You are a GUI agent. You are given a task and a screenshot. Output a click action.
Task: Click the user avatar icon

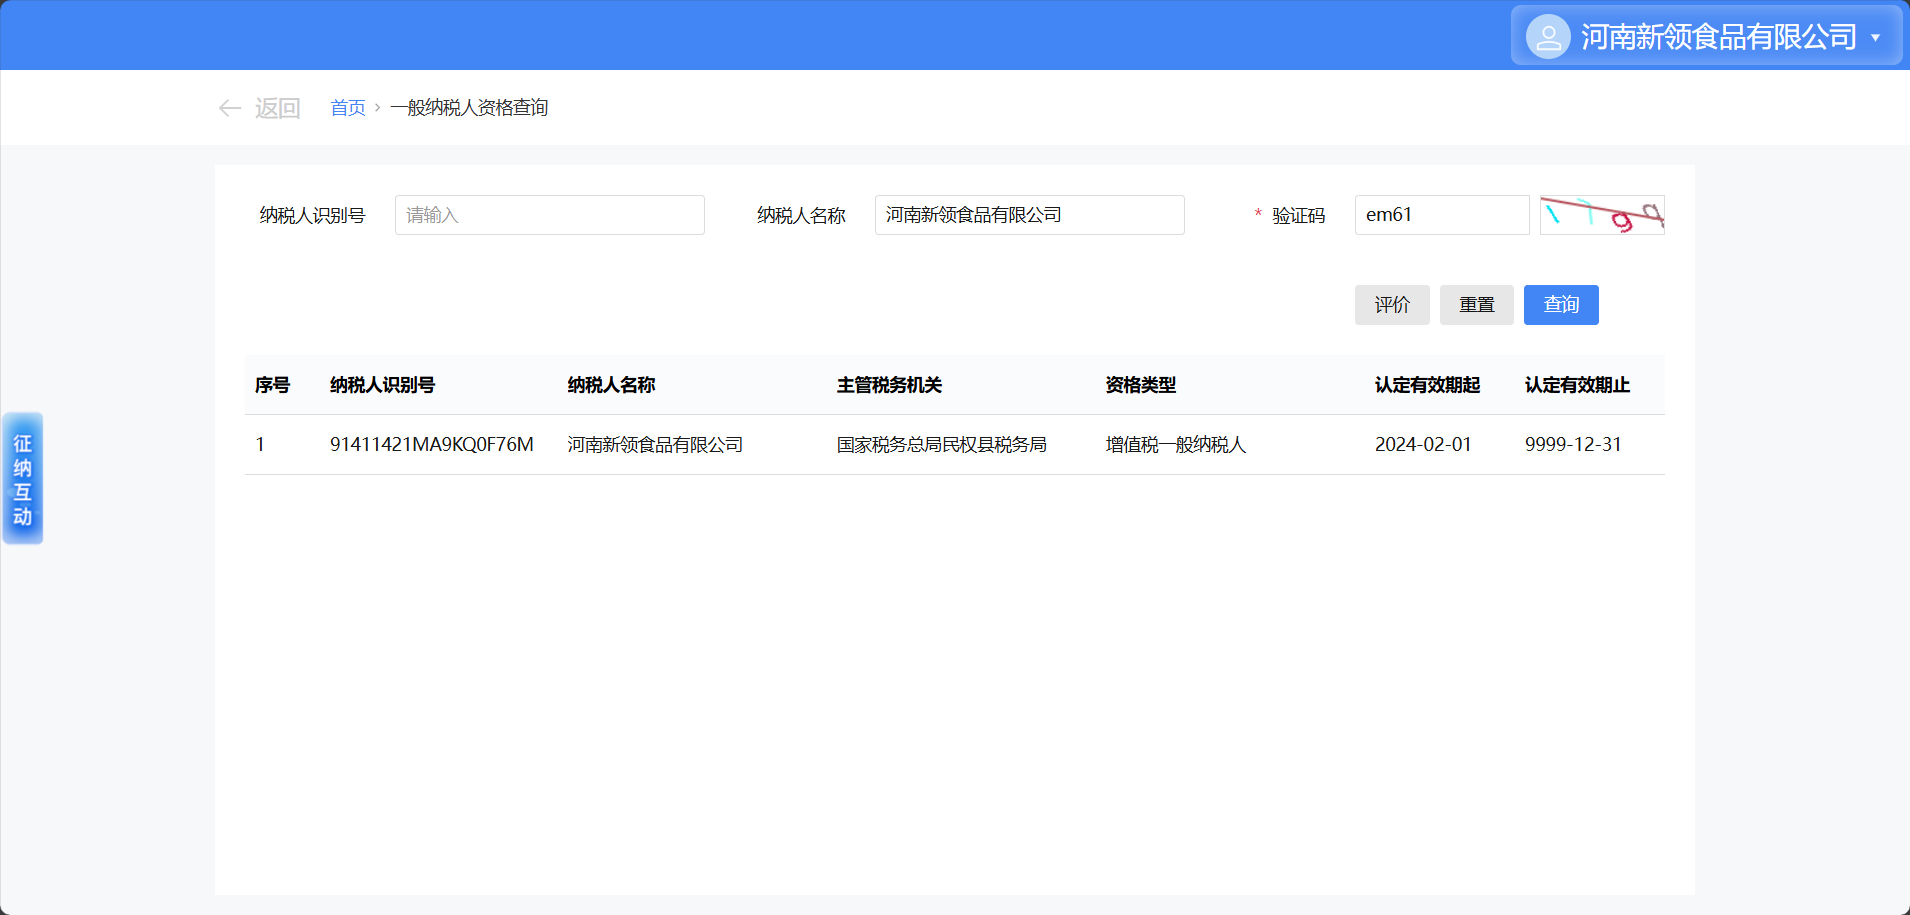click(1547, 37)
